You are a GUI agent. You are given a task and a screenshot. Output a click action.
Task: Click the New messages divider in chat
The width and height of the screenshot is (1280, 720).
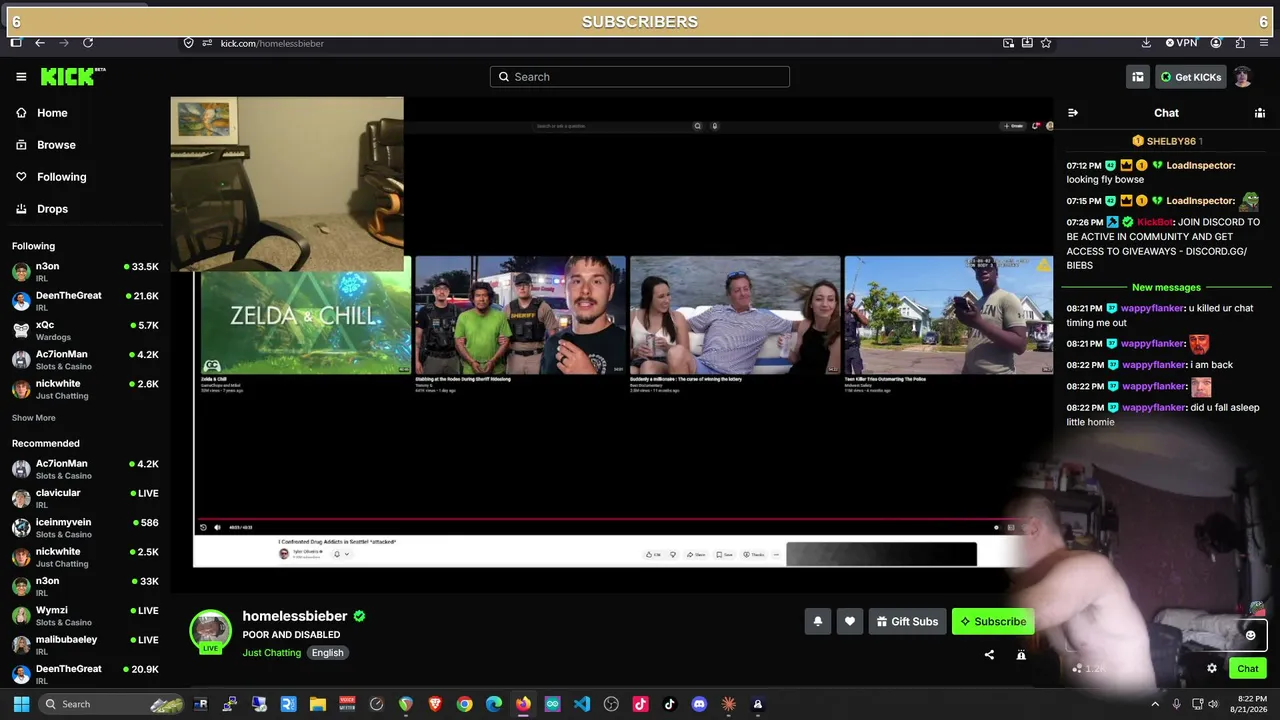1166,287
